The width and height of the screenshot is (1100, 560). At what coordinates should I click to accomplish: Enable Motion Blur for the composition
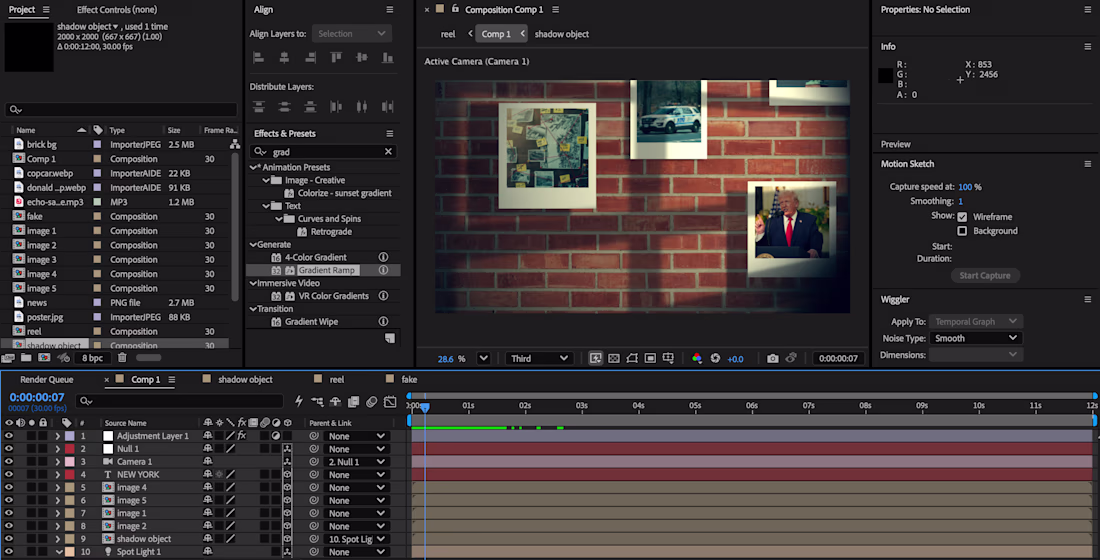pos(372,401)
